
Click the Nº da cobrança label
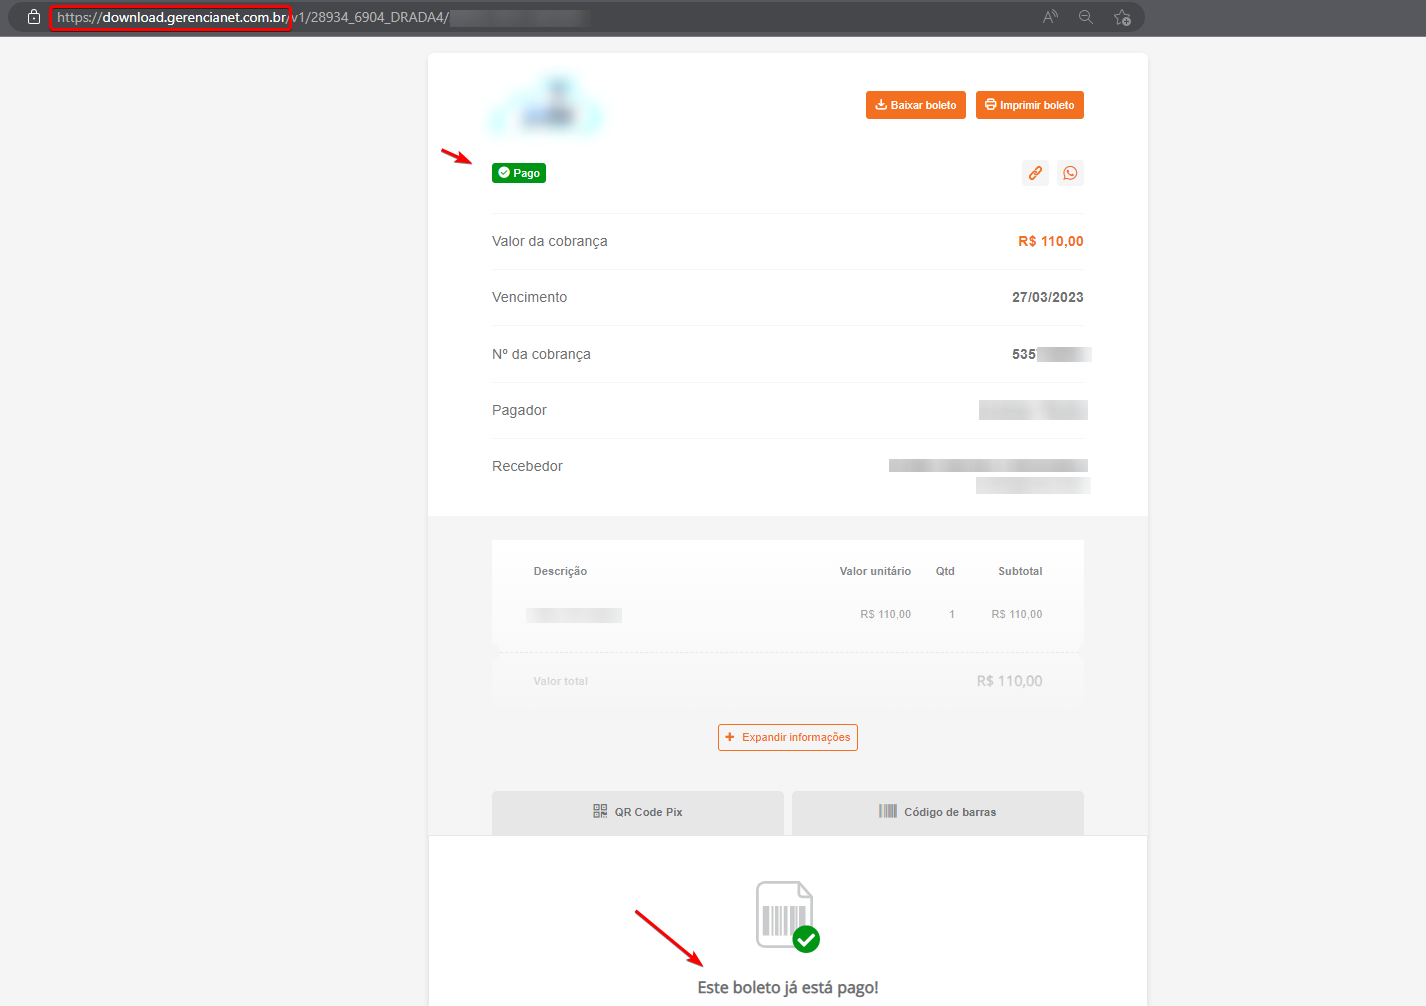[x=541, y=354]
